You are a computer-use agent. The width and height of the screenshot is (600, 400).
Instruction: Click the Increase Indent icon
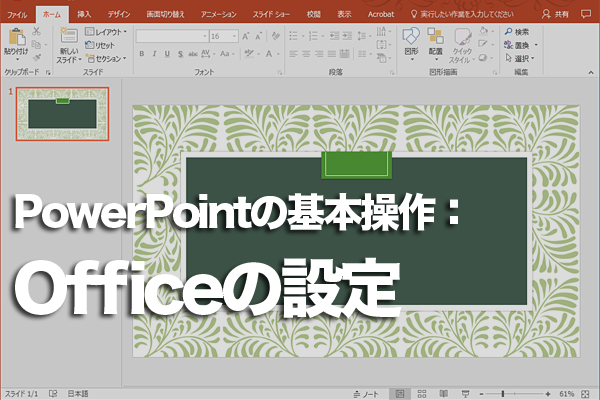pos(347,36)
